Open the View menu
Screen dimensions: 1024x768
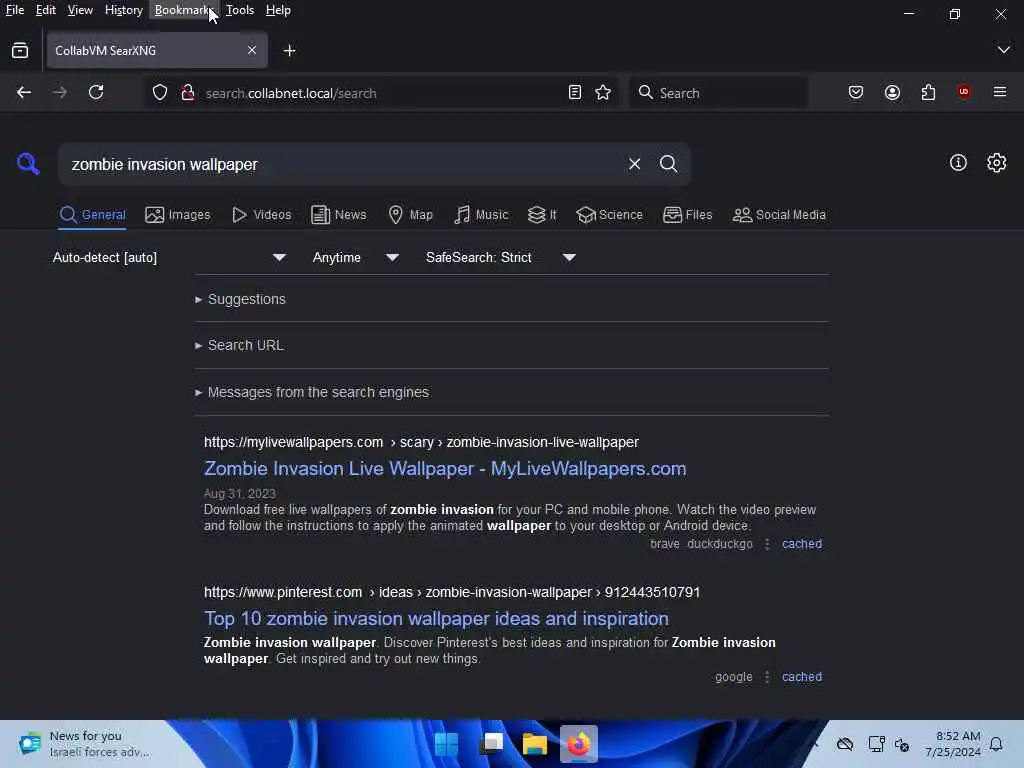click(80, 10)
